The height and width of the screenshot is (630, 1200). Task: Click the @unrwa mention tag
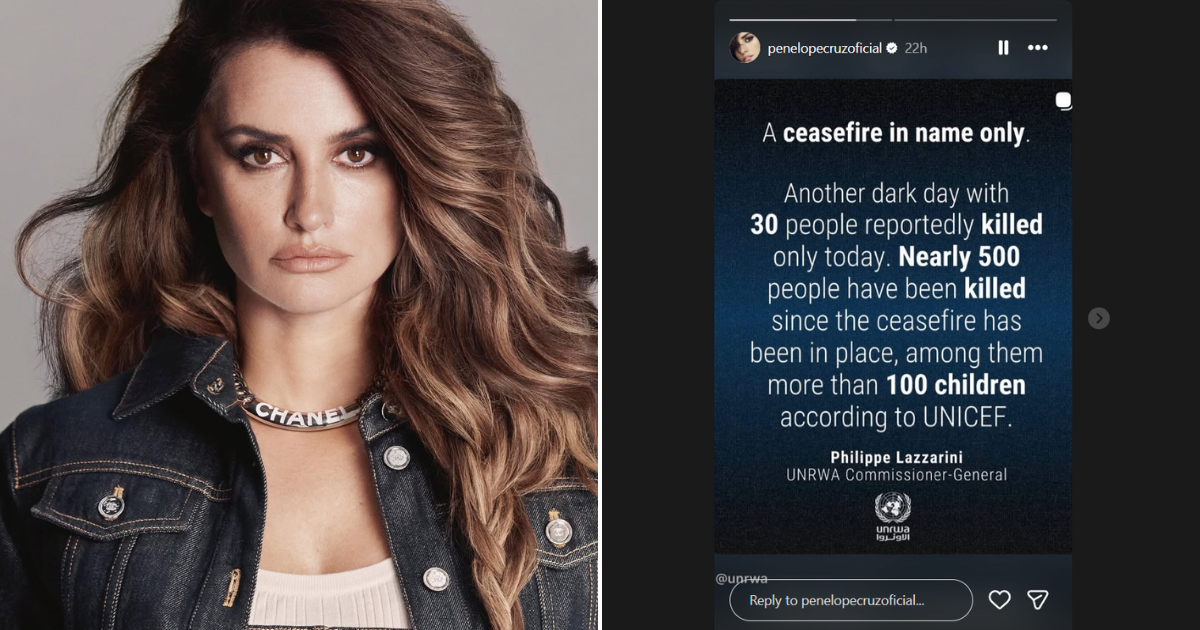coord(741,578)
